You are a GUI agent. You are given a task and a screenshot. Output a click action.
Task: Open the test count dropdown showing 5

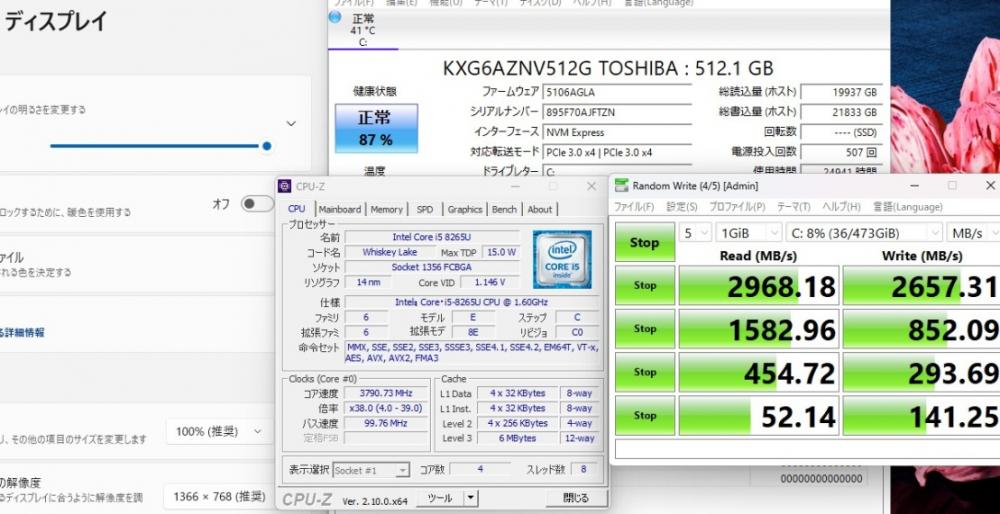click(695, 233)
